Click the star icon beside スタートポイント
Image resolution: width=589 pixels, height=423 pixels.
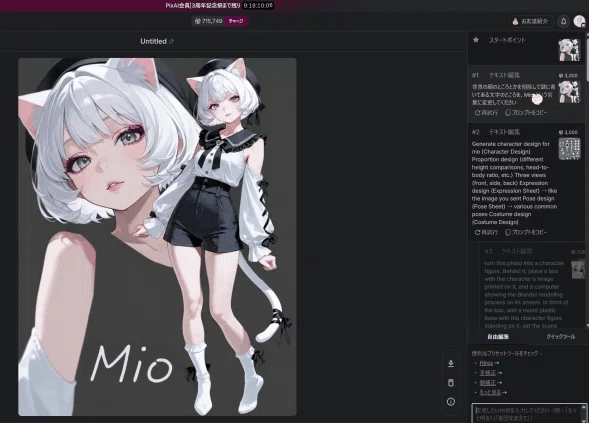pyautogui.click(x=476, y=40)
